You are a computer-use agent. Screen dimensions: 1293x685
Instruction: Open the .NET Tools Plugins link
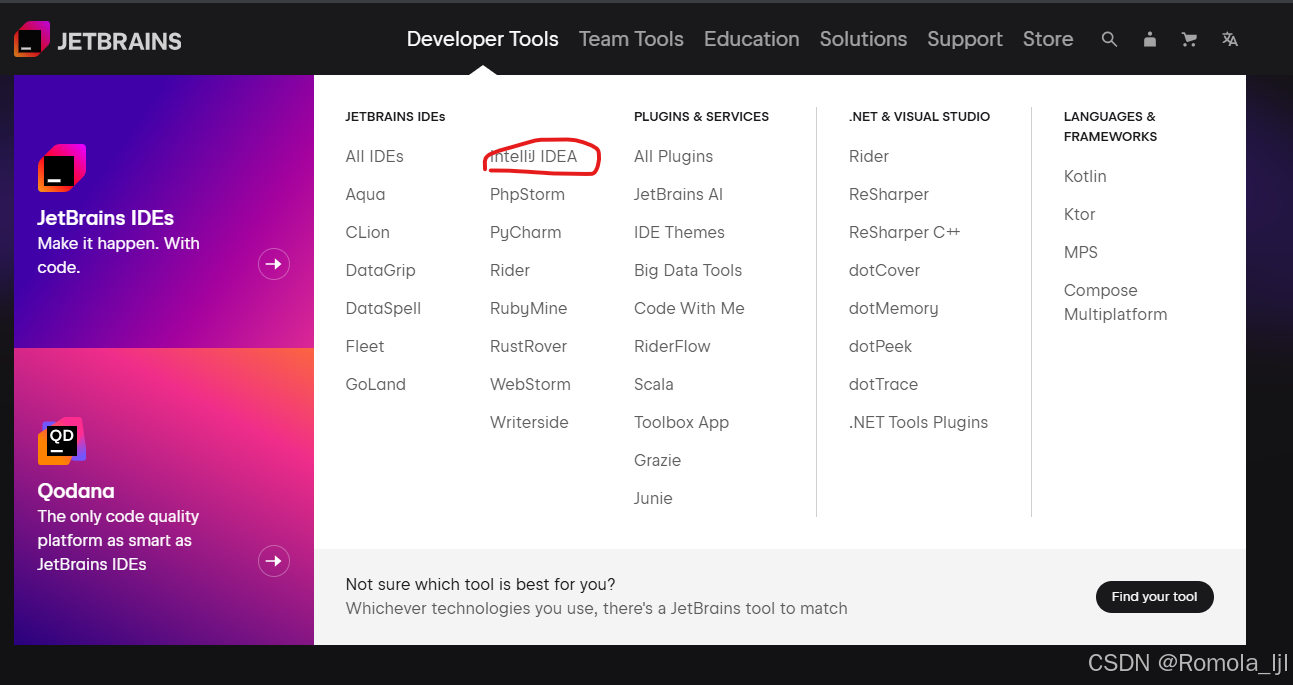tap(919, 422)
